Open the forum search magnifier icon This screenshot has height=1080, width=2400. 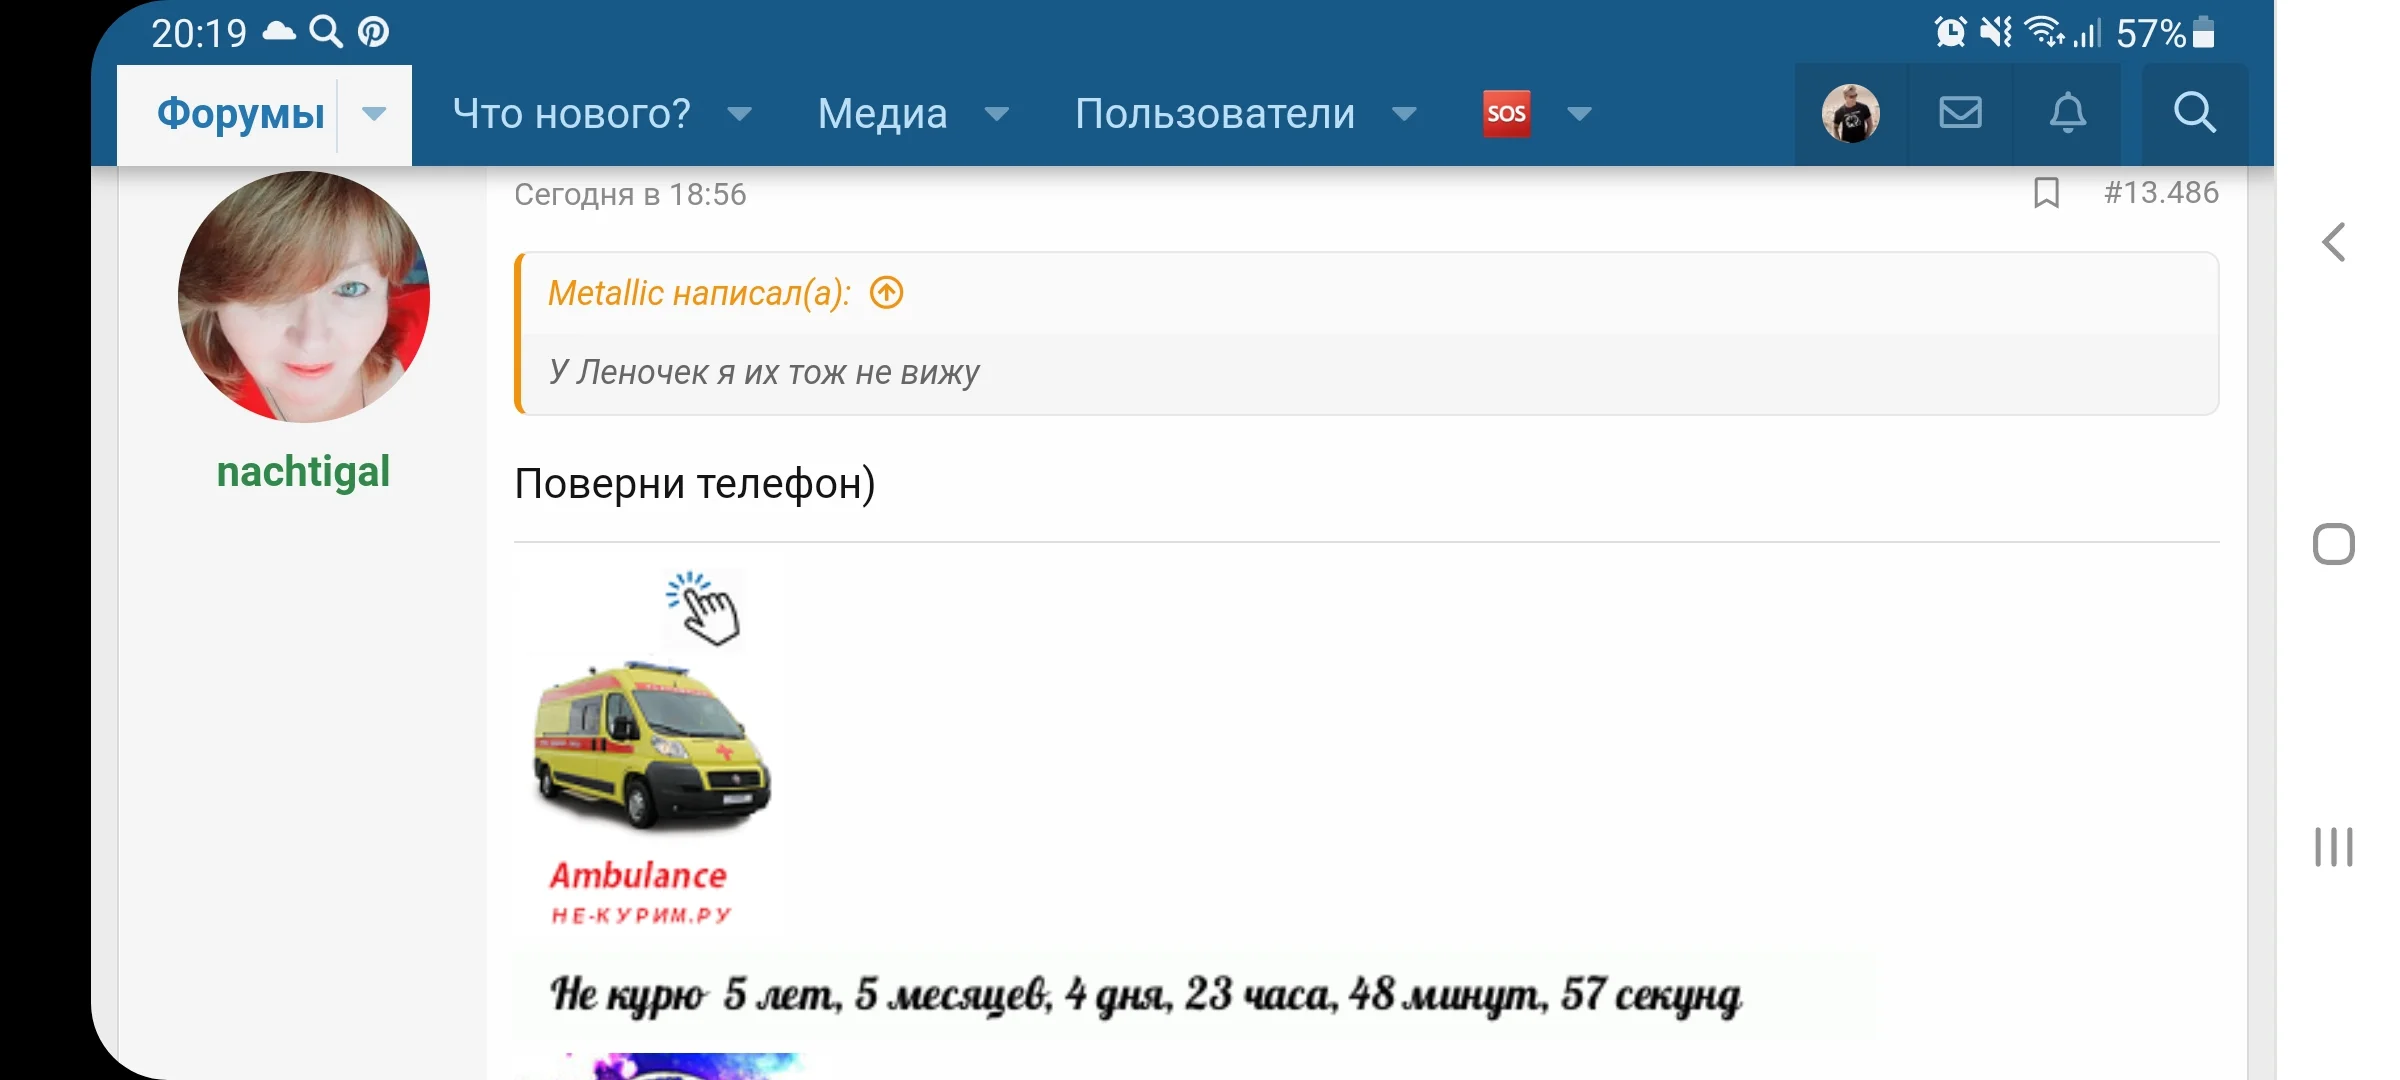(2196, 113)
